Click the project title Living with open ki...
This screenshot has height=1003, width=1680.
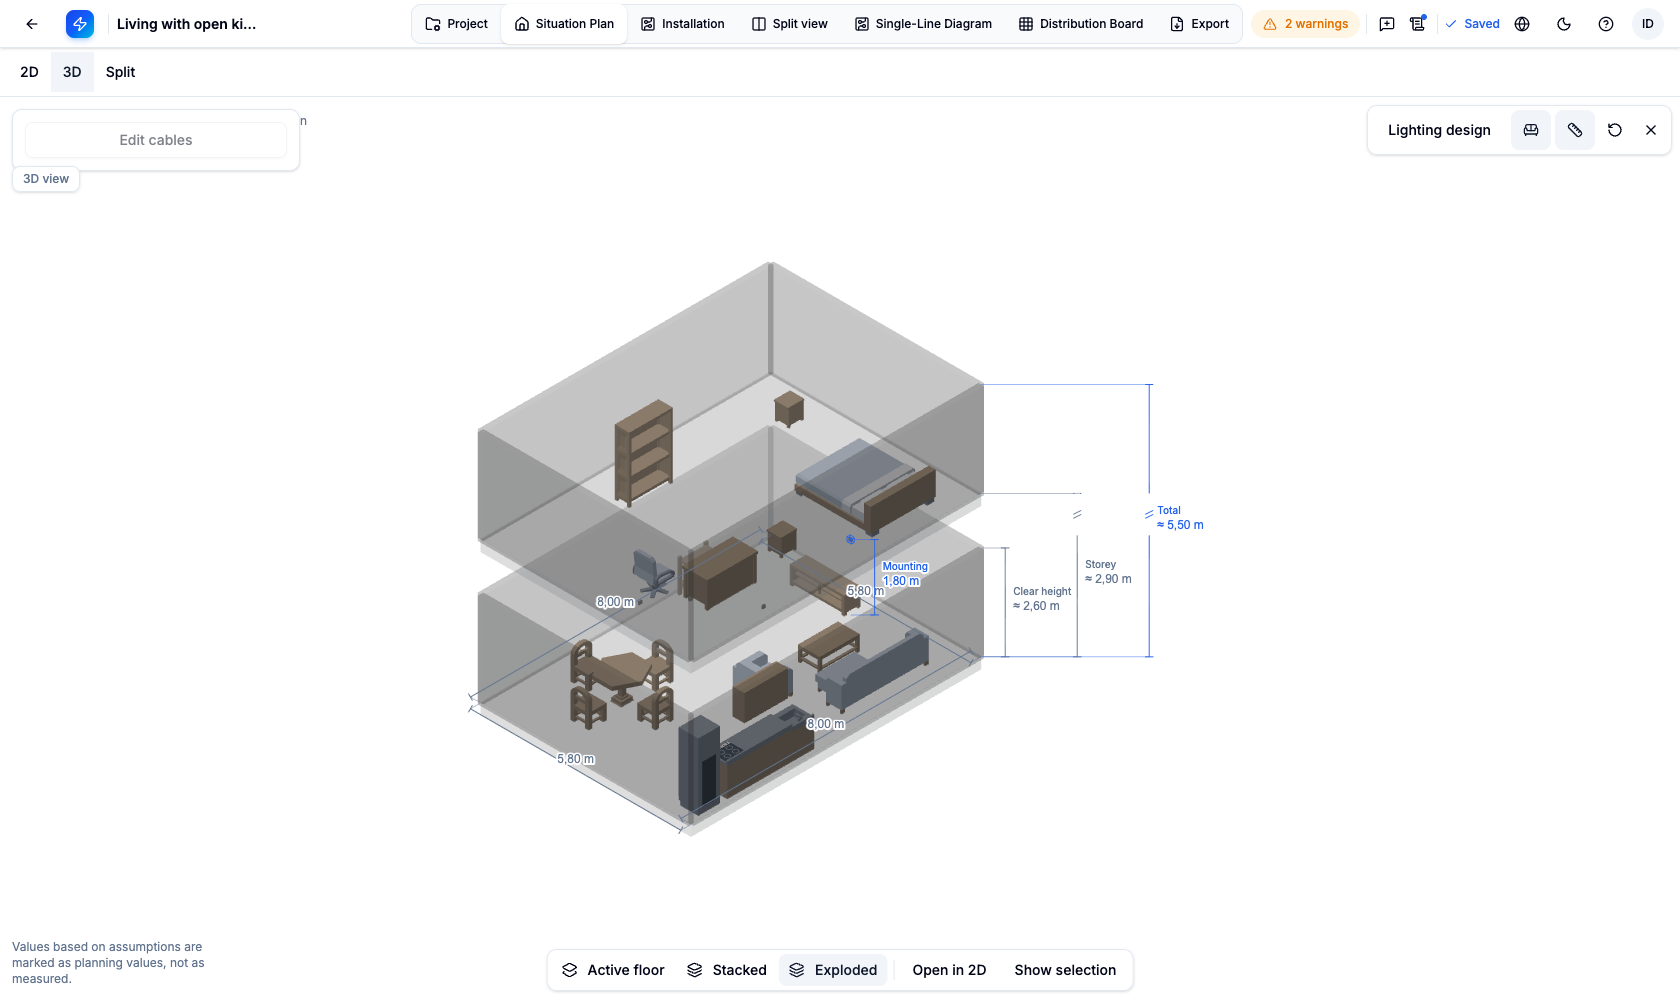click(x=186, y=24)
